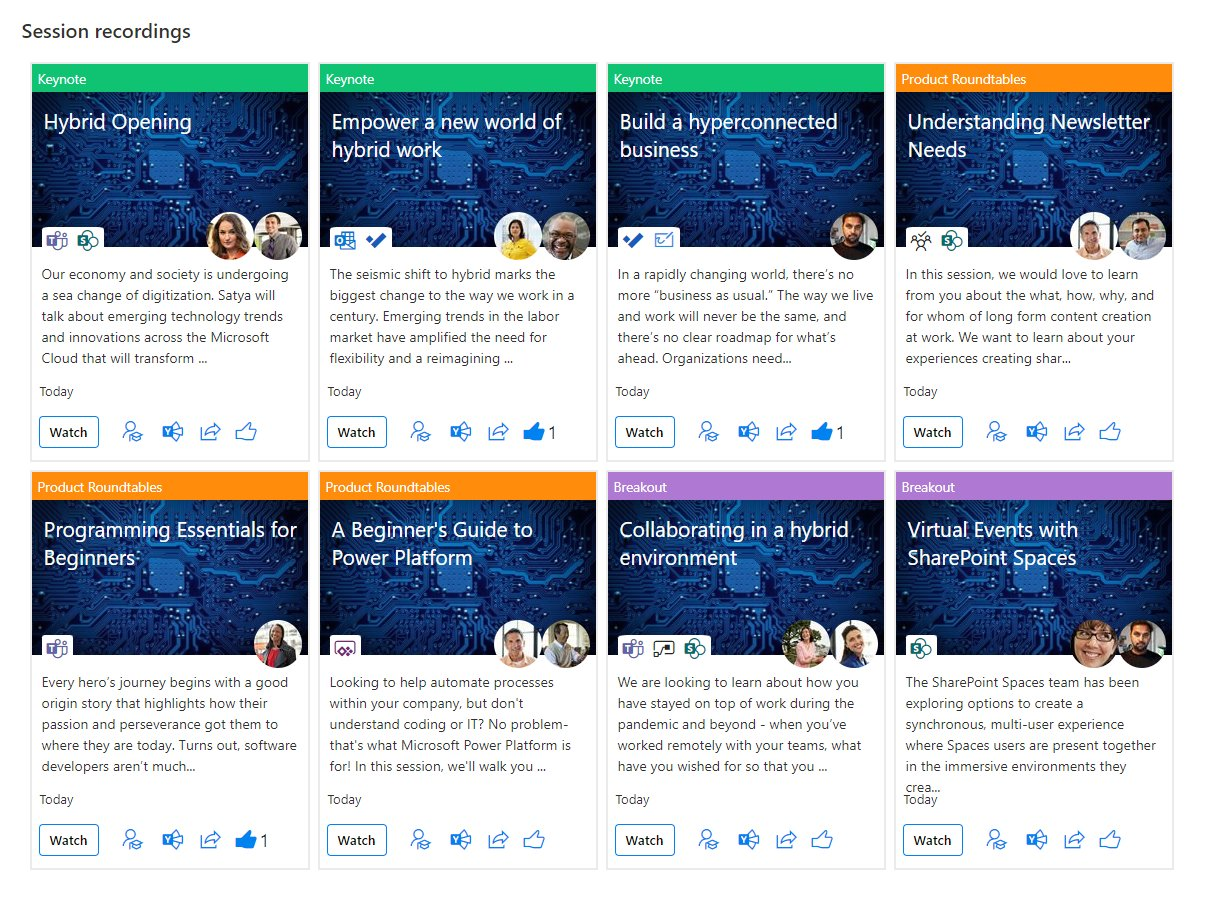1212x901 pixels.
Task: Click the 'Hybrid Opening' title text
Action: coord(117,122)
